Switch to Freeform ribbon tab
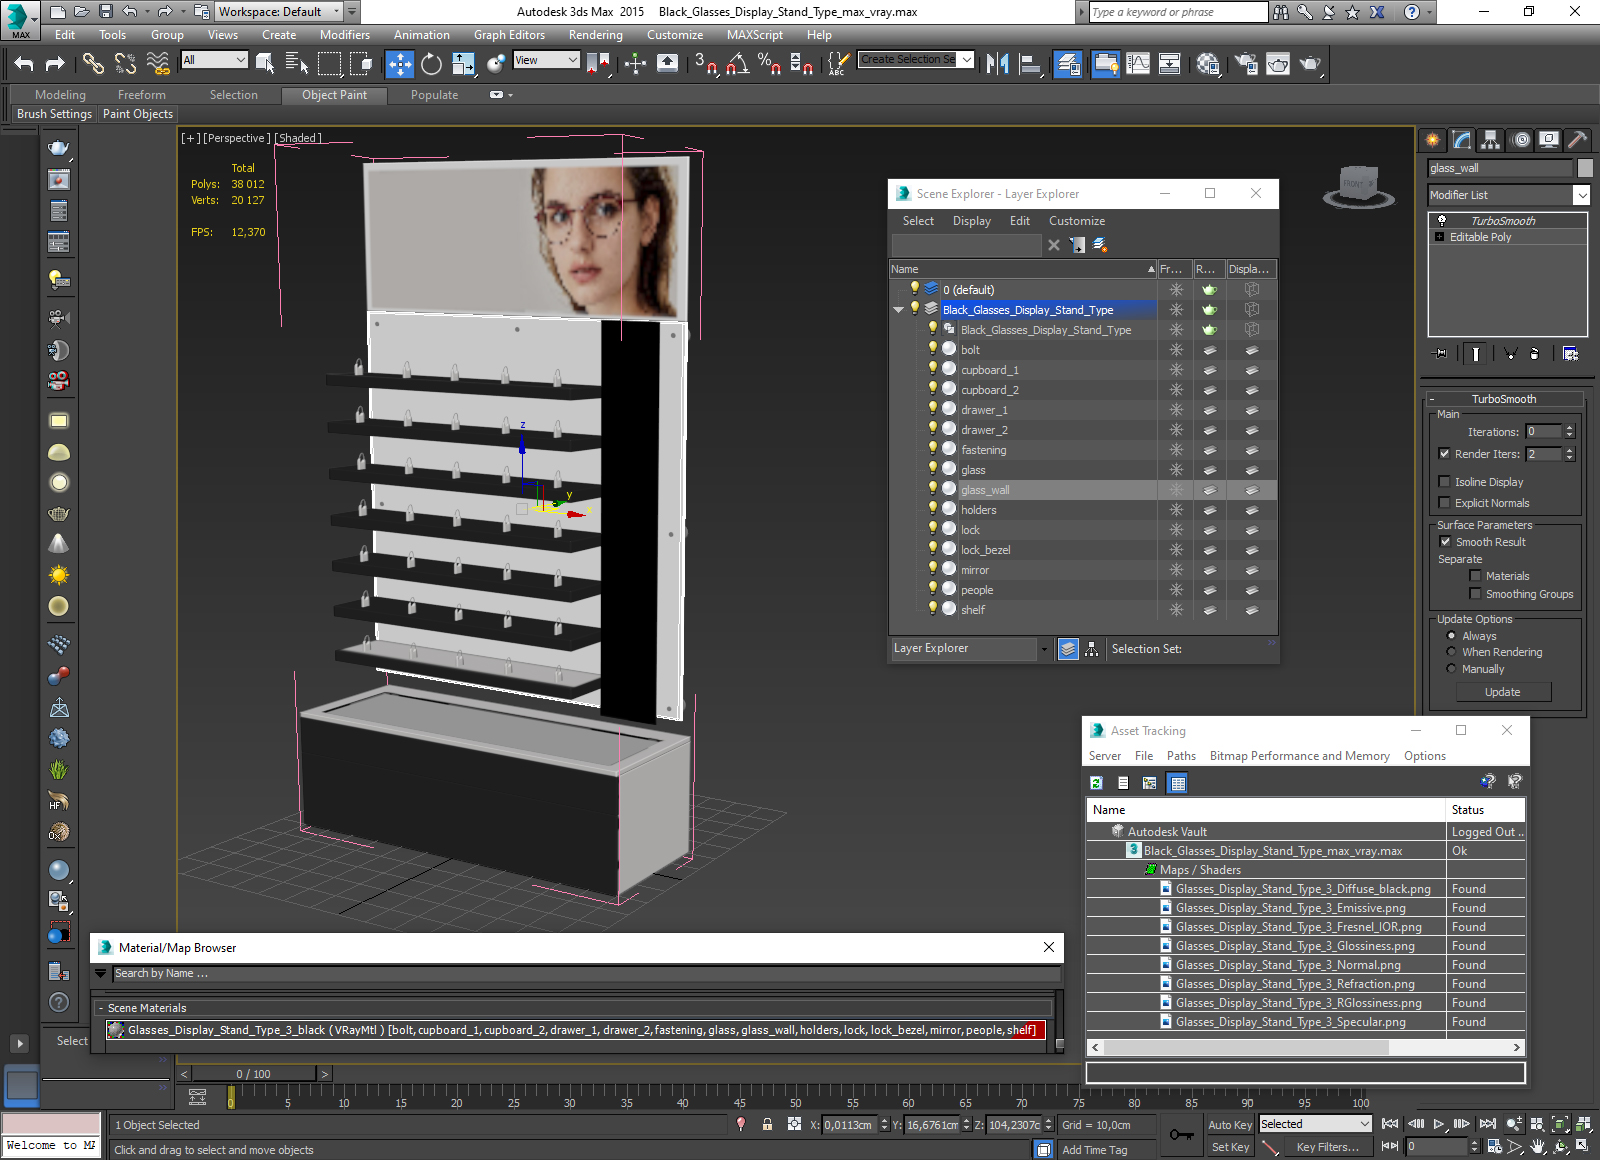This screenshot has height=1160, width=1600. tap(142, 95)
